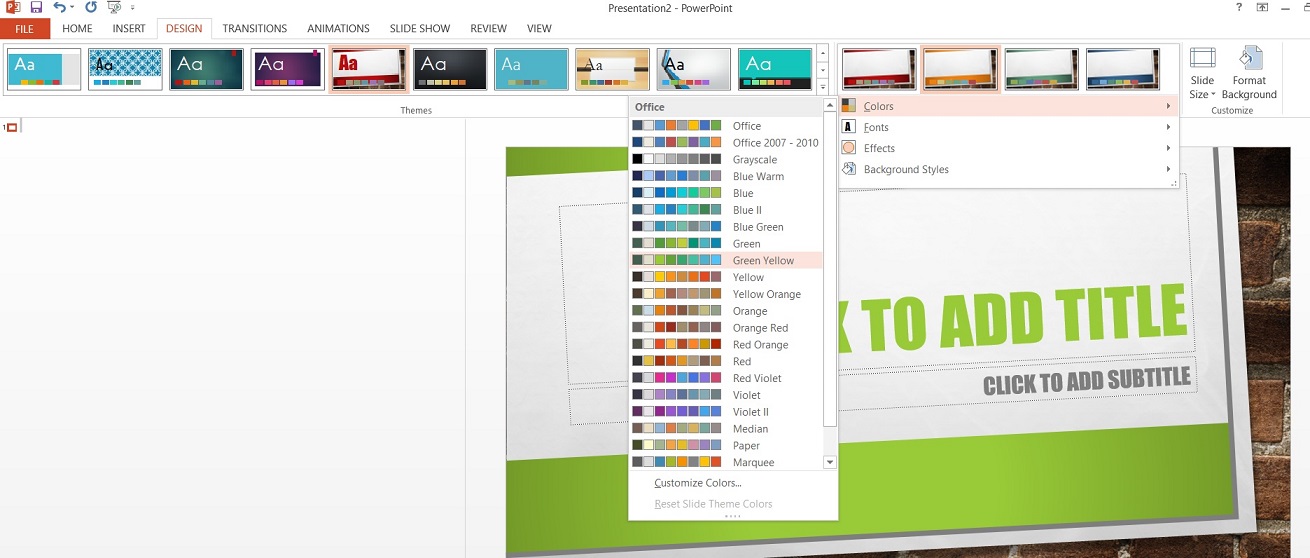The image size is (1310, 558).
Task: Open the File tab
Action: (x=25, y=29)
